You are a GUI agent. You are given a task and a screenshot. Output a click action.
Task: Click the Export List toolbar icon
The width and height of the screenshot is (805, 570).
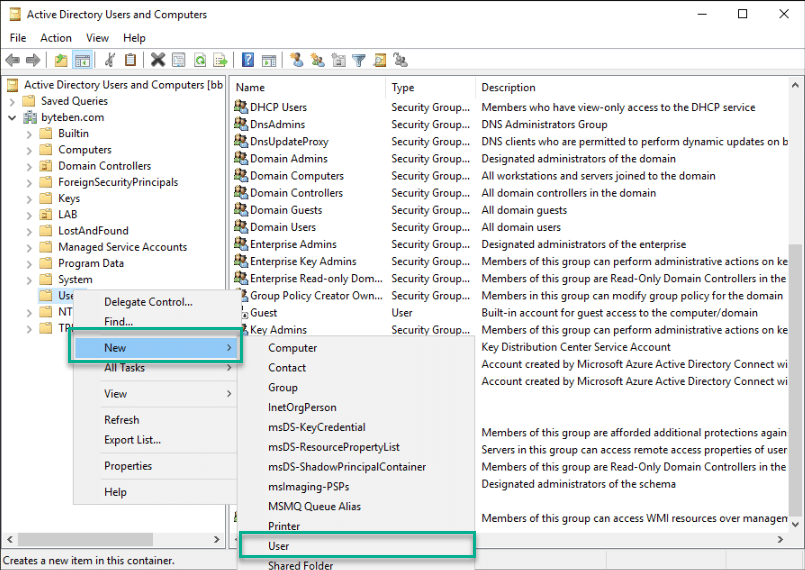[220, 60]
